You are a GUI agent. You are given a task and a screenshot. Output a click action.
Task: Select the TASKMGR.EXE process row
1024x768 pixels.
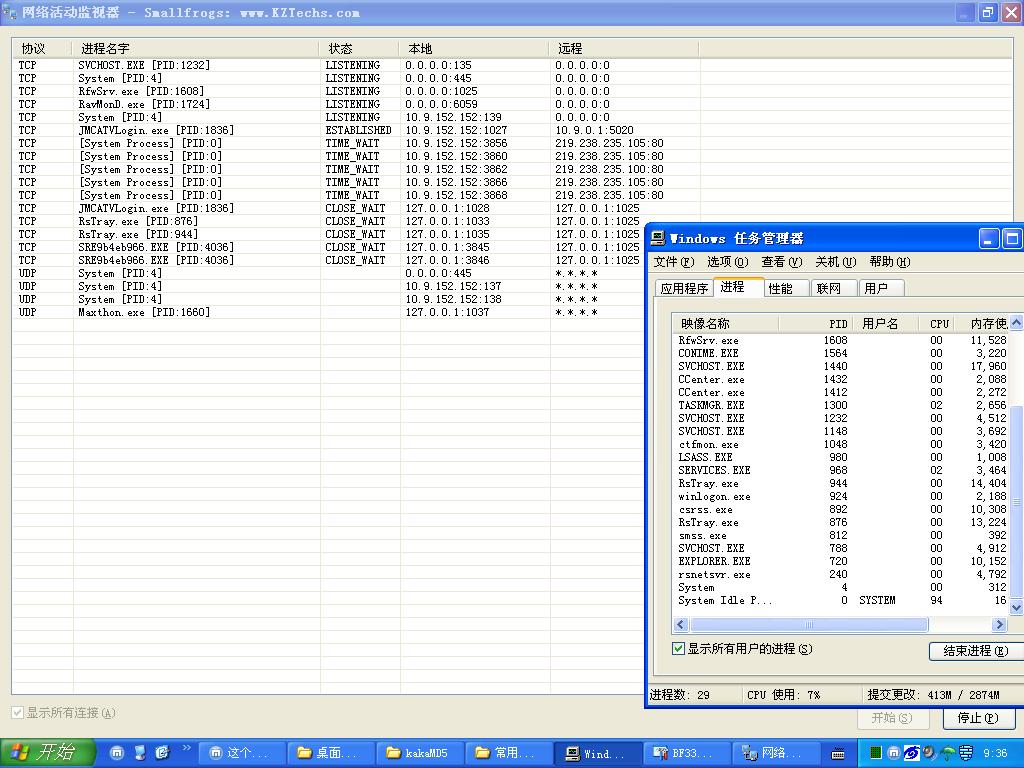711,405
